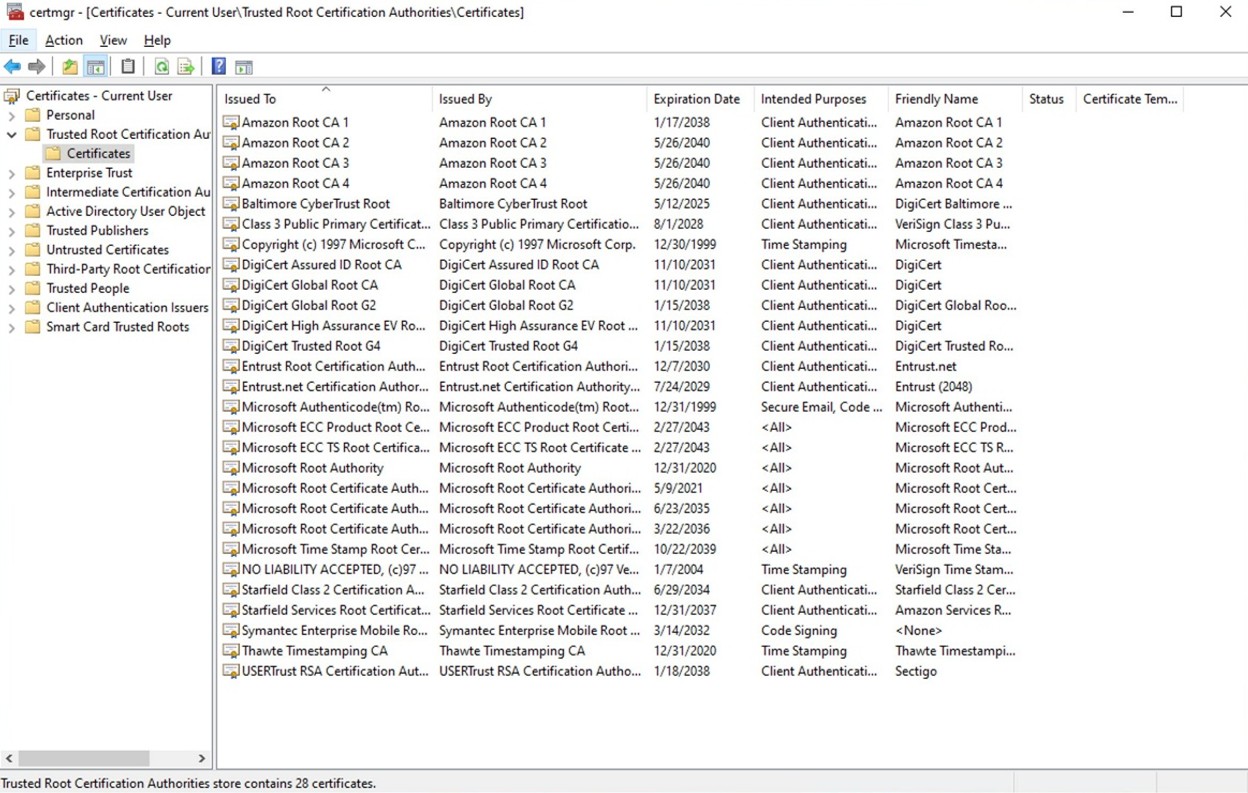Toggle the Show/Hide Action Pane icon
1248x793 pixels.
click(244, 65)
